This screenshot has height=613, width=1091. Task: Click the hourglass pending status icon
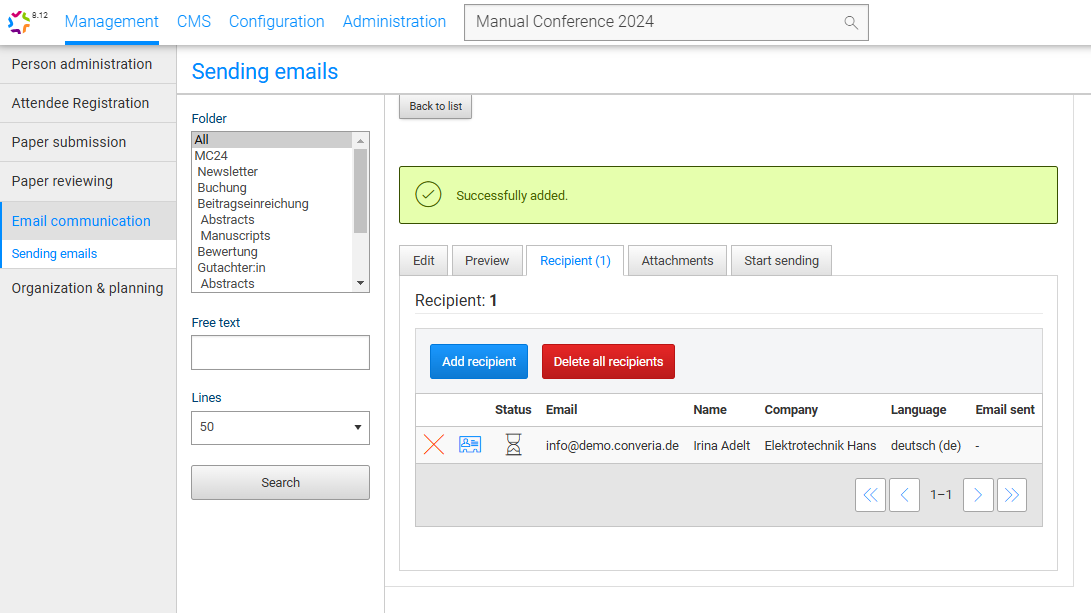tap(513, 445)
